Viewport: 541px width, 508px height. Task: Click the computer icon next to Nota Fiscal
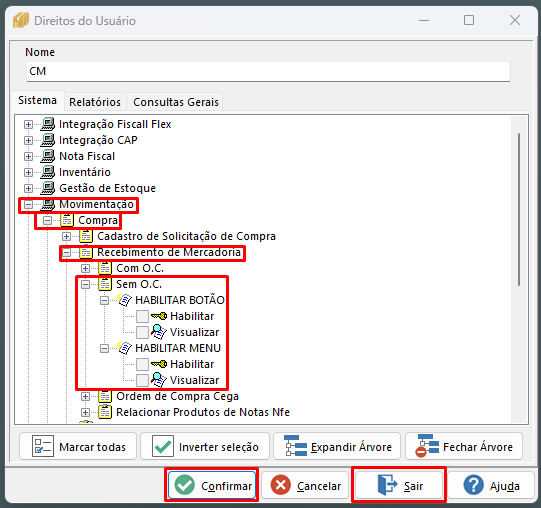tap(48, 156)
